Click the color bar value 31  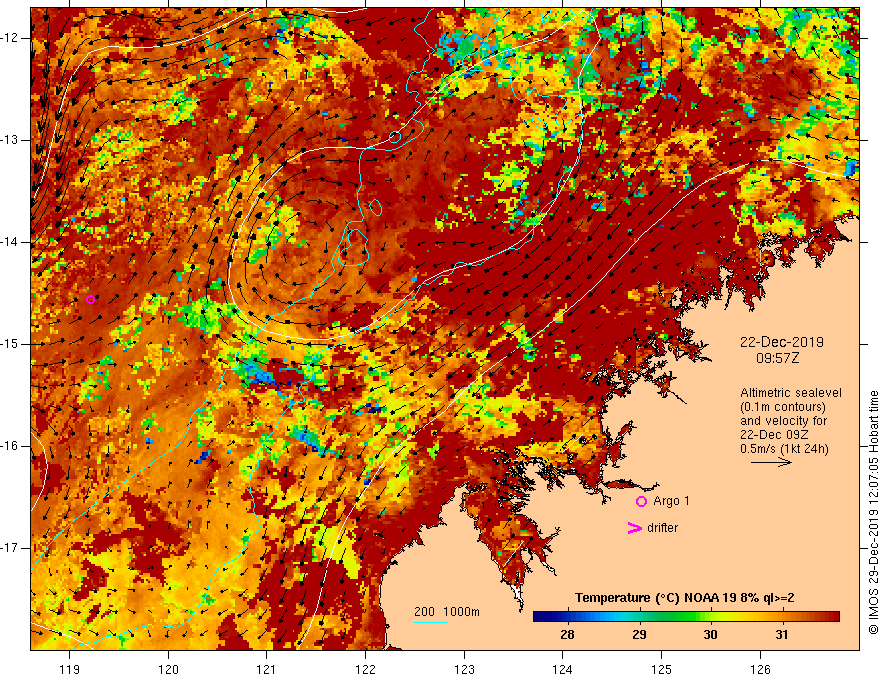782,635
